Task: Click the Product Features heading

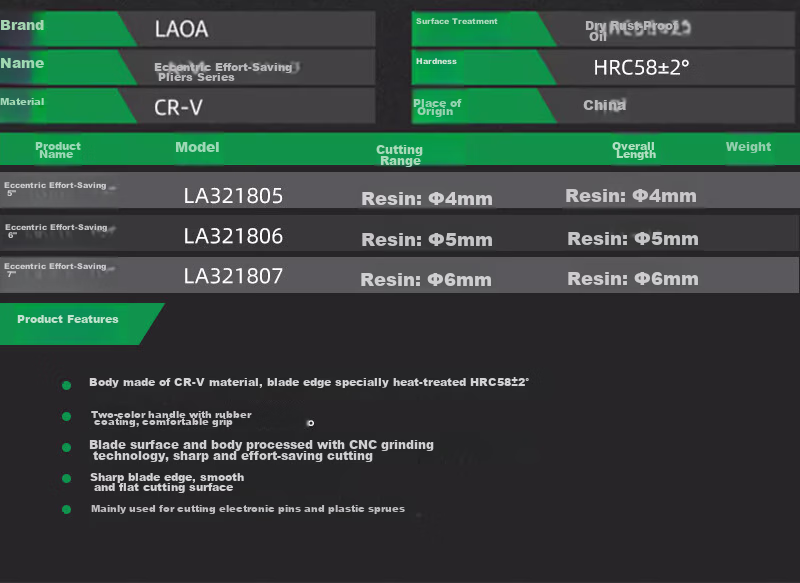Action: pyautogui.click(x=68, y=319)
